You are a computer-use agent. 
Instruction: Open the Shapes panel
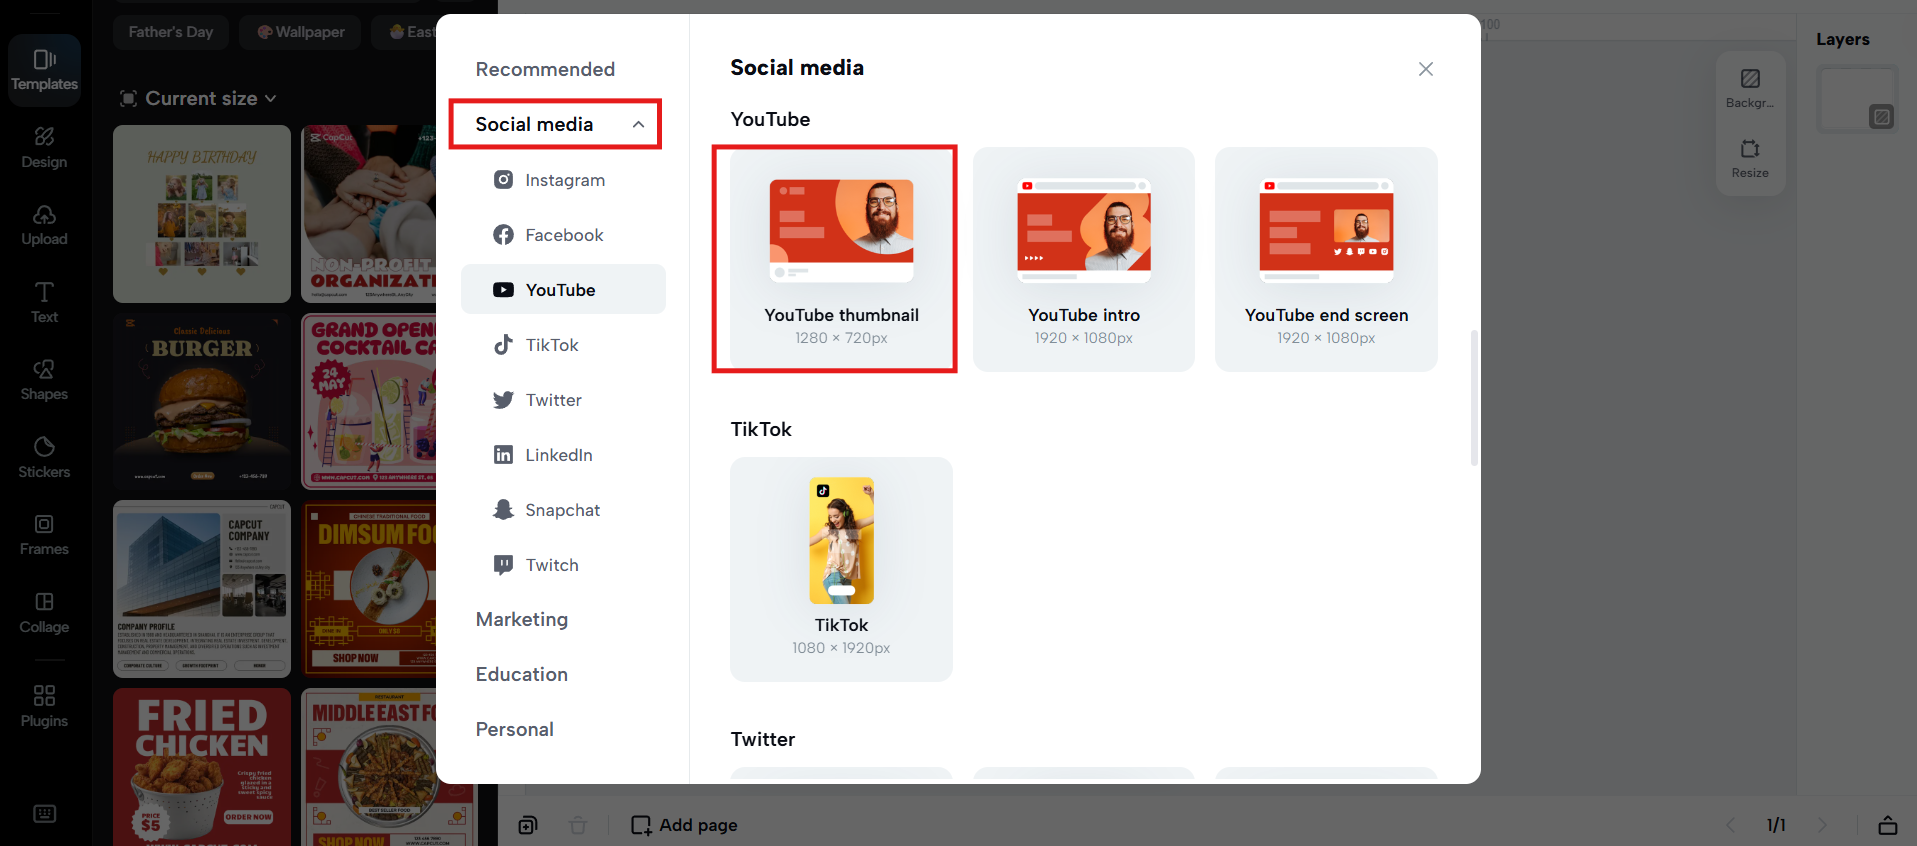(x=44, y=380)
